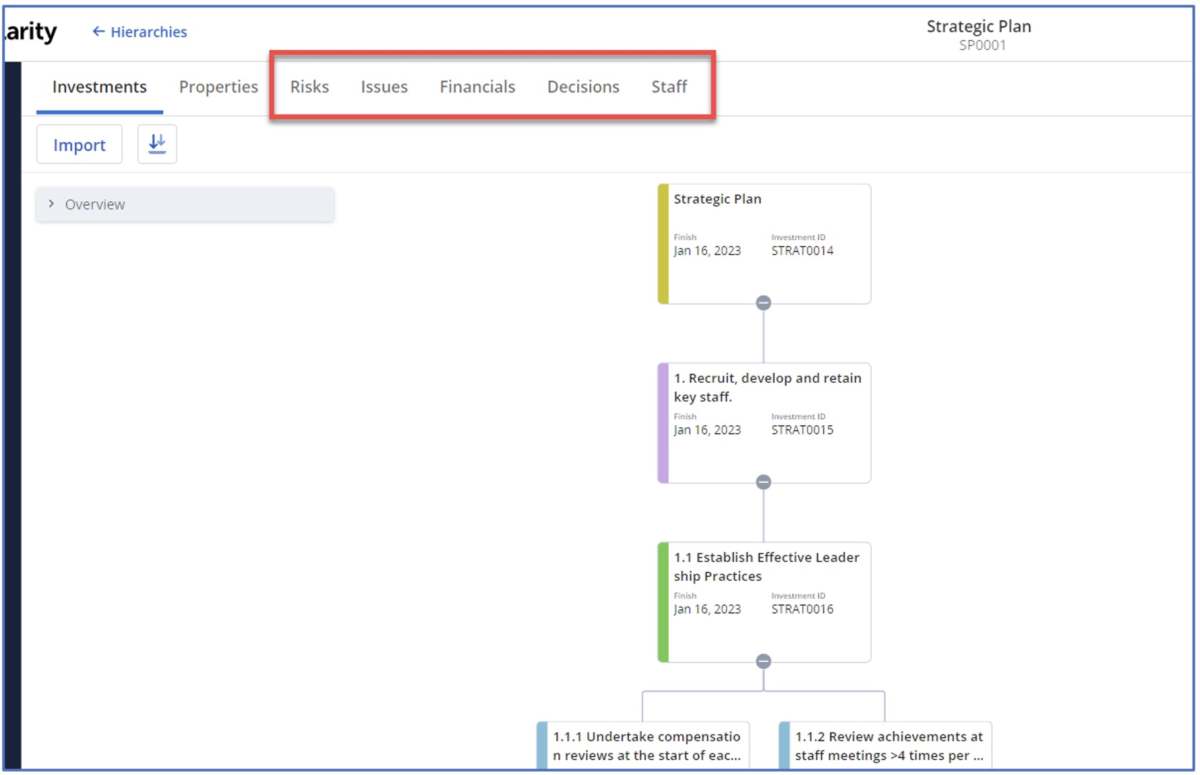
Task: Open the Properties tab
Action: point(218,87)
